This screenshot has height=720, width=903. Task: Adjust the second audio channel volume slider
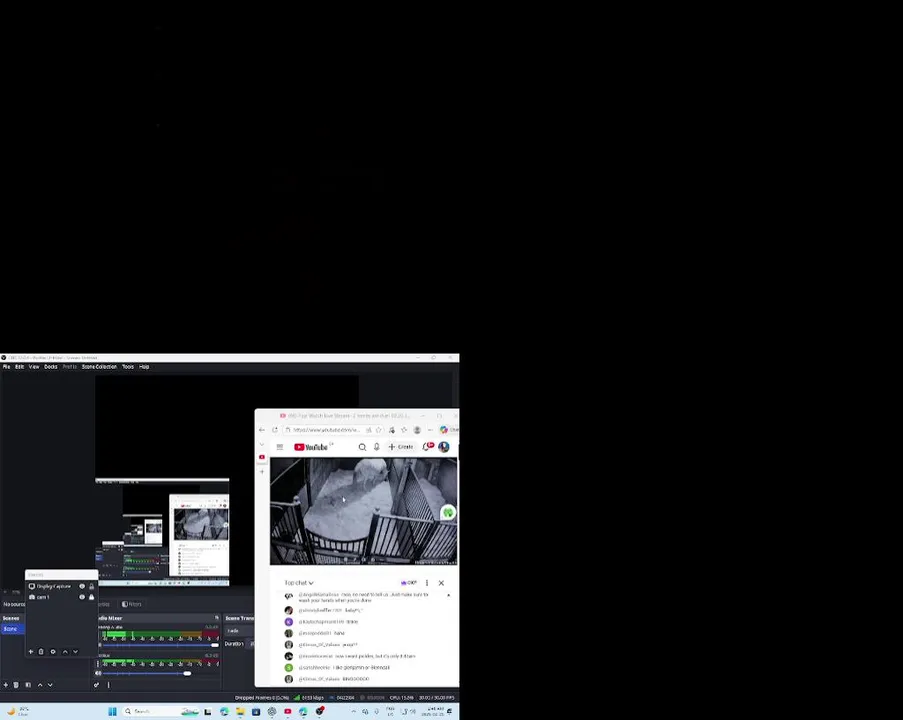coord(187,673)
